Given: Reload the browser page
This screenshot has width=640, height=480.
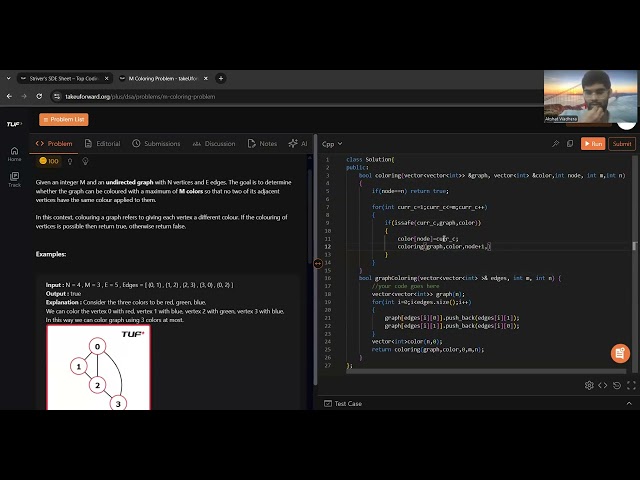Looking at the screenshot, I should [x=39, y=96].
